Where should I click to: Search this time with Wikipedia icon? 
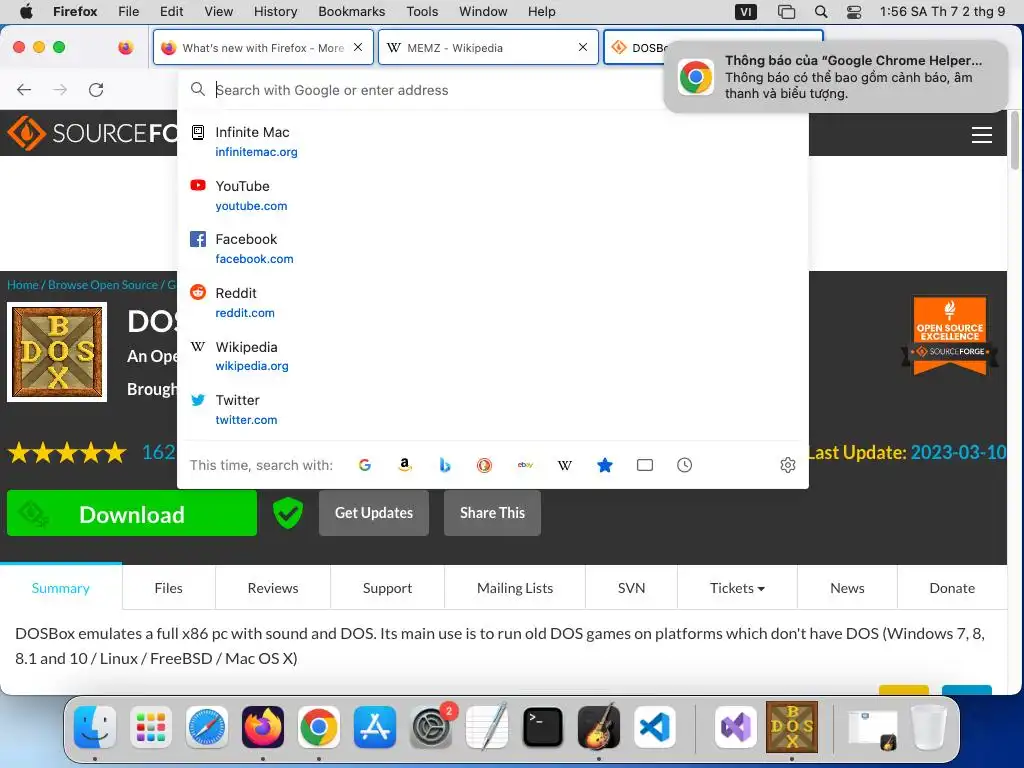tap(565, 465)
